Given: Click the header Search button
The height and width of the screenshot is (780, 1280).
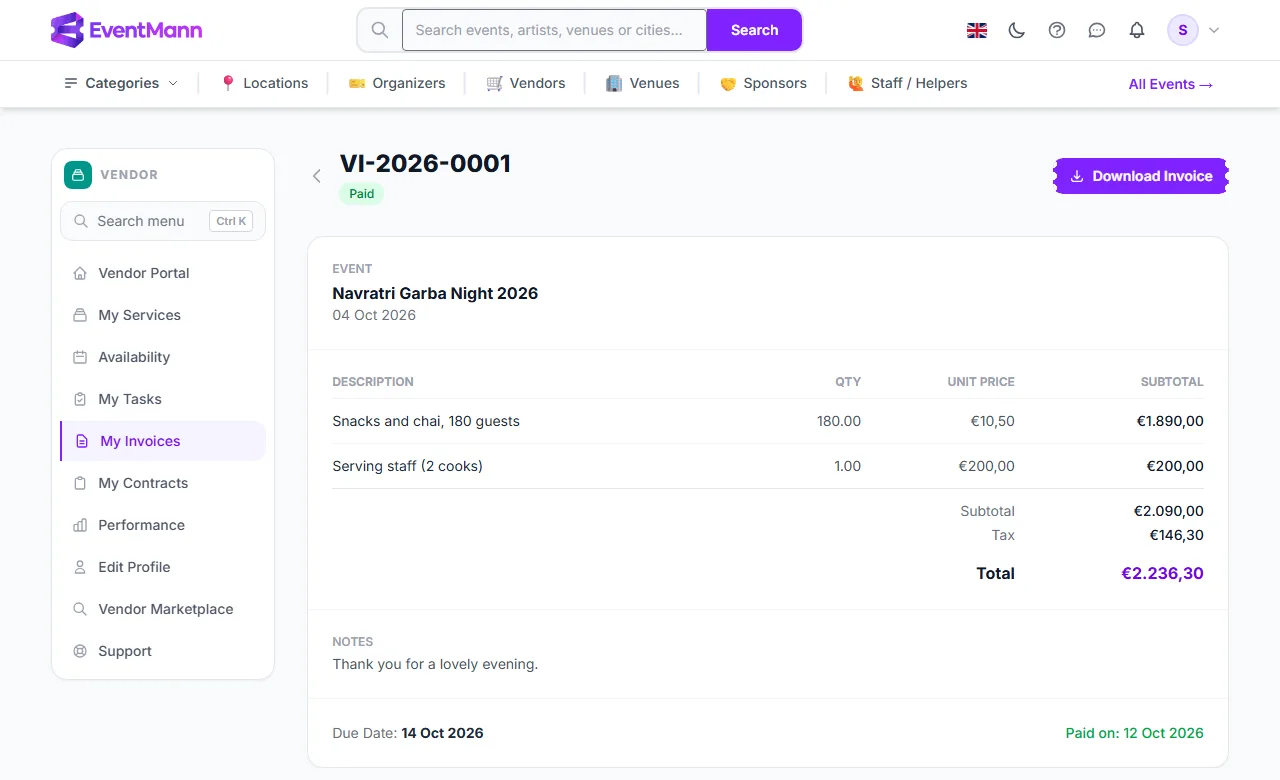Looking at the screenshot, I should tap(754, 30).
